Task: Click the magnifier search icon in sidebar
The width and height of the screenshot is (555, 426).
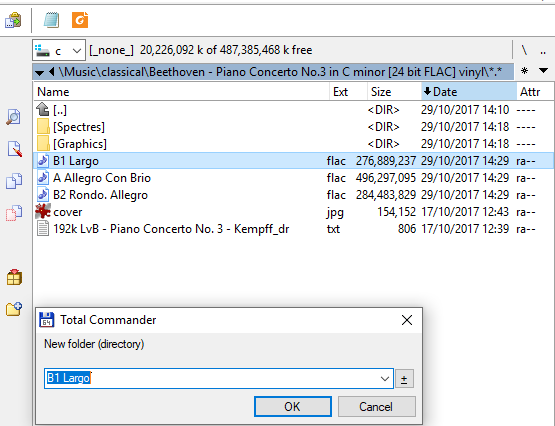Action: tap(13, 117)
